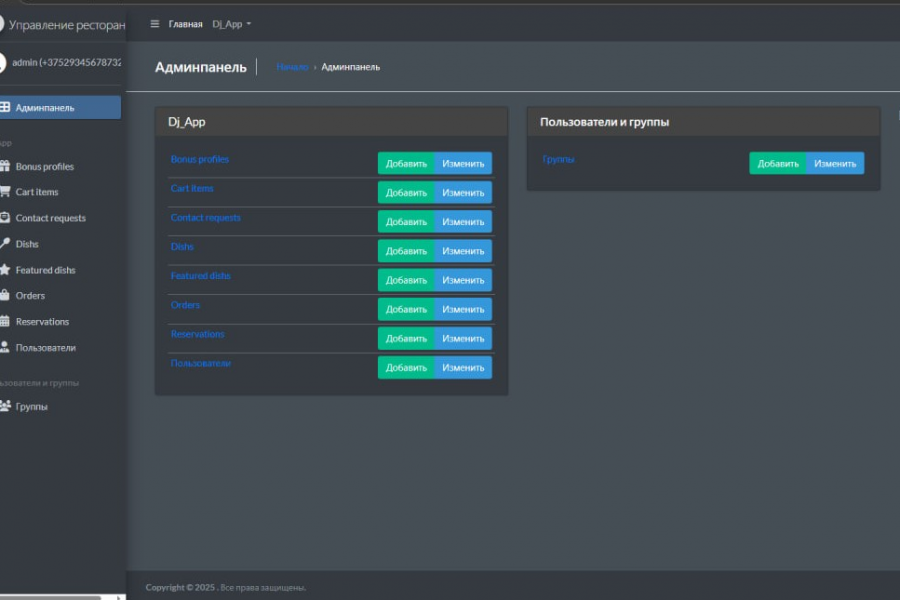Click Добавить for Featured dishs
The width and height of the screenshot is (900, 600).
pos(406,280)
